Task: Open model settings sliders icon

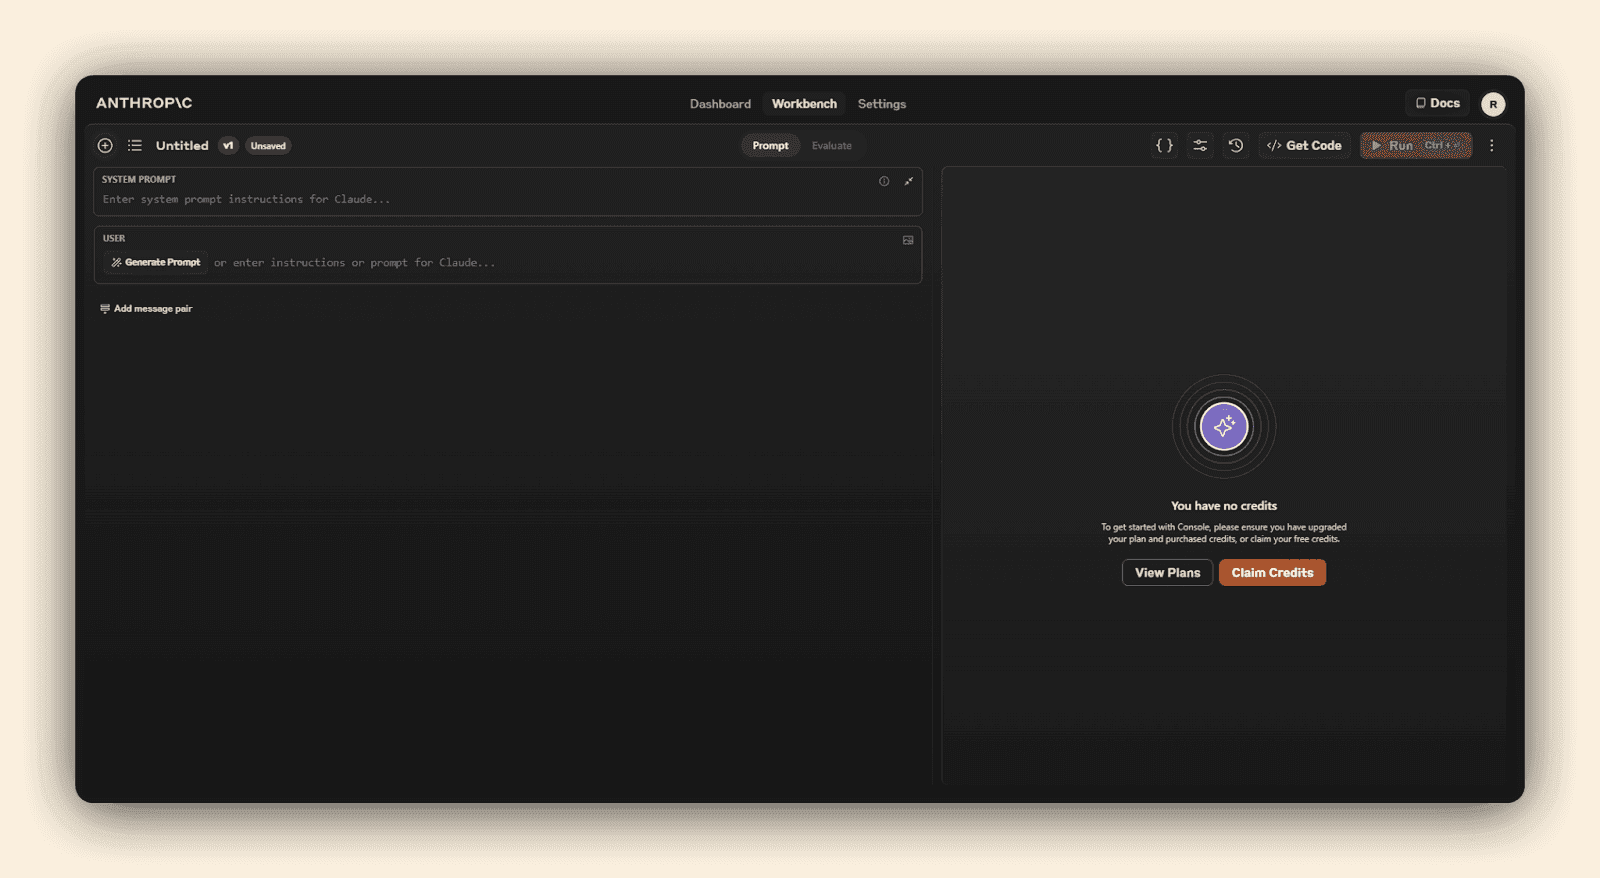Action: pos(1200,146)
